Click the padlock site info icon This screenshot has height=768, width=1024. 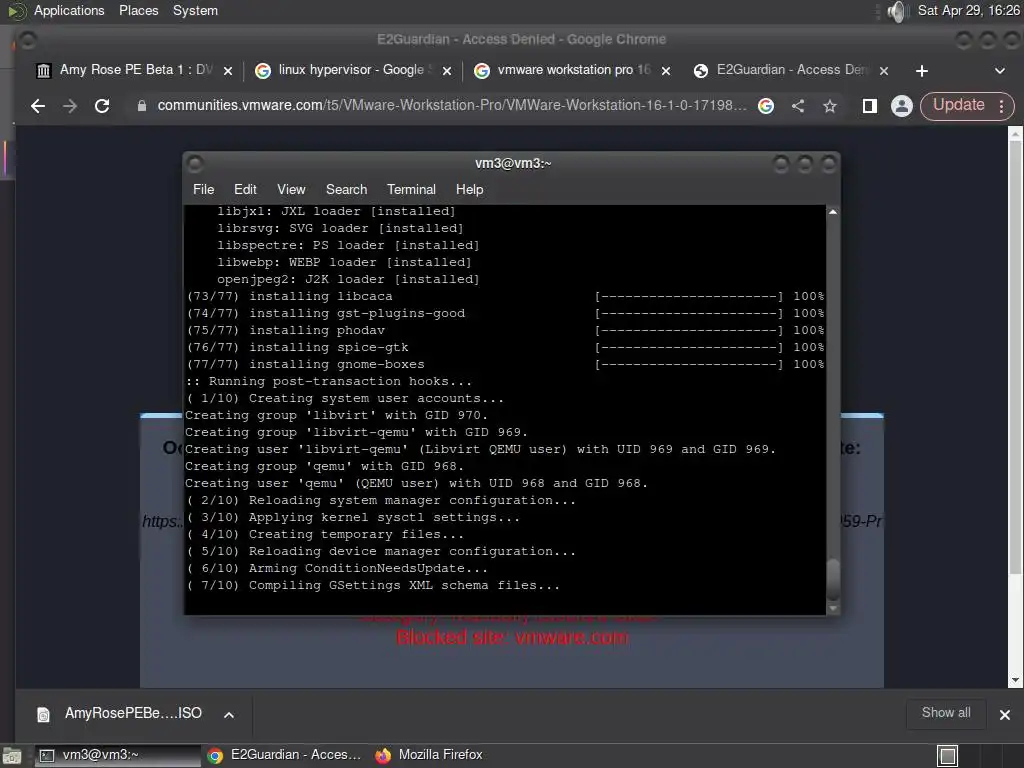click(x=142, y=106)
